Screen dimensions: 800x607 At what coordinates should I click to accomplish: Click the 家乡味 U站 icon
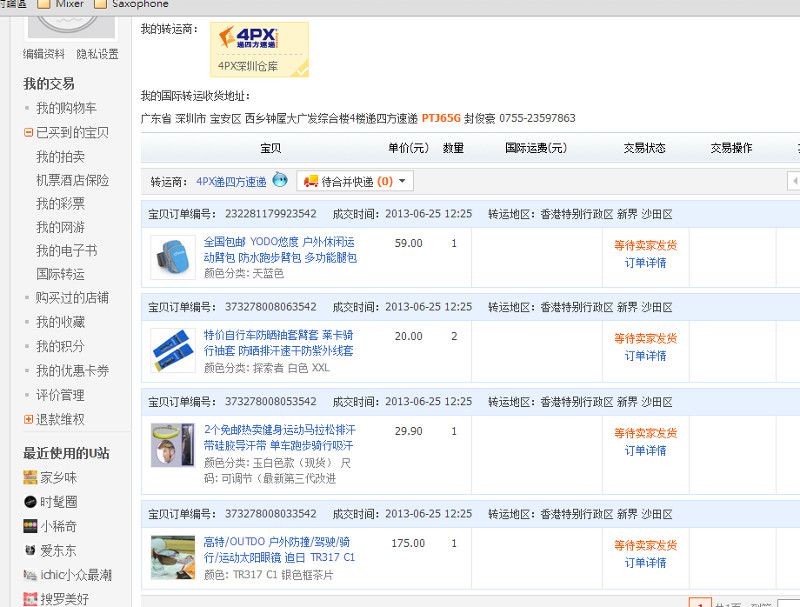tap(31, 477)
